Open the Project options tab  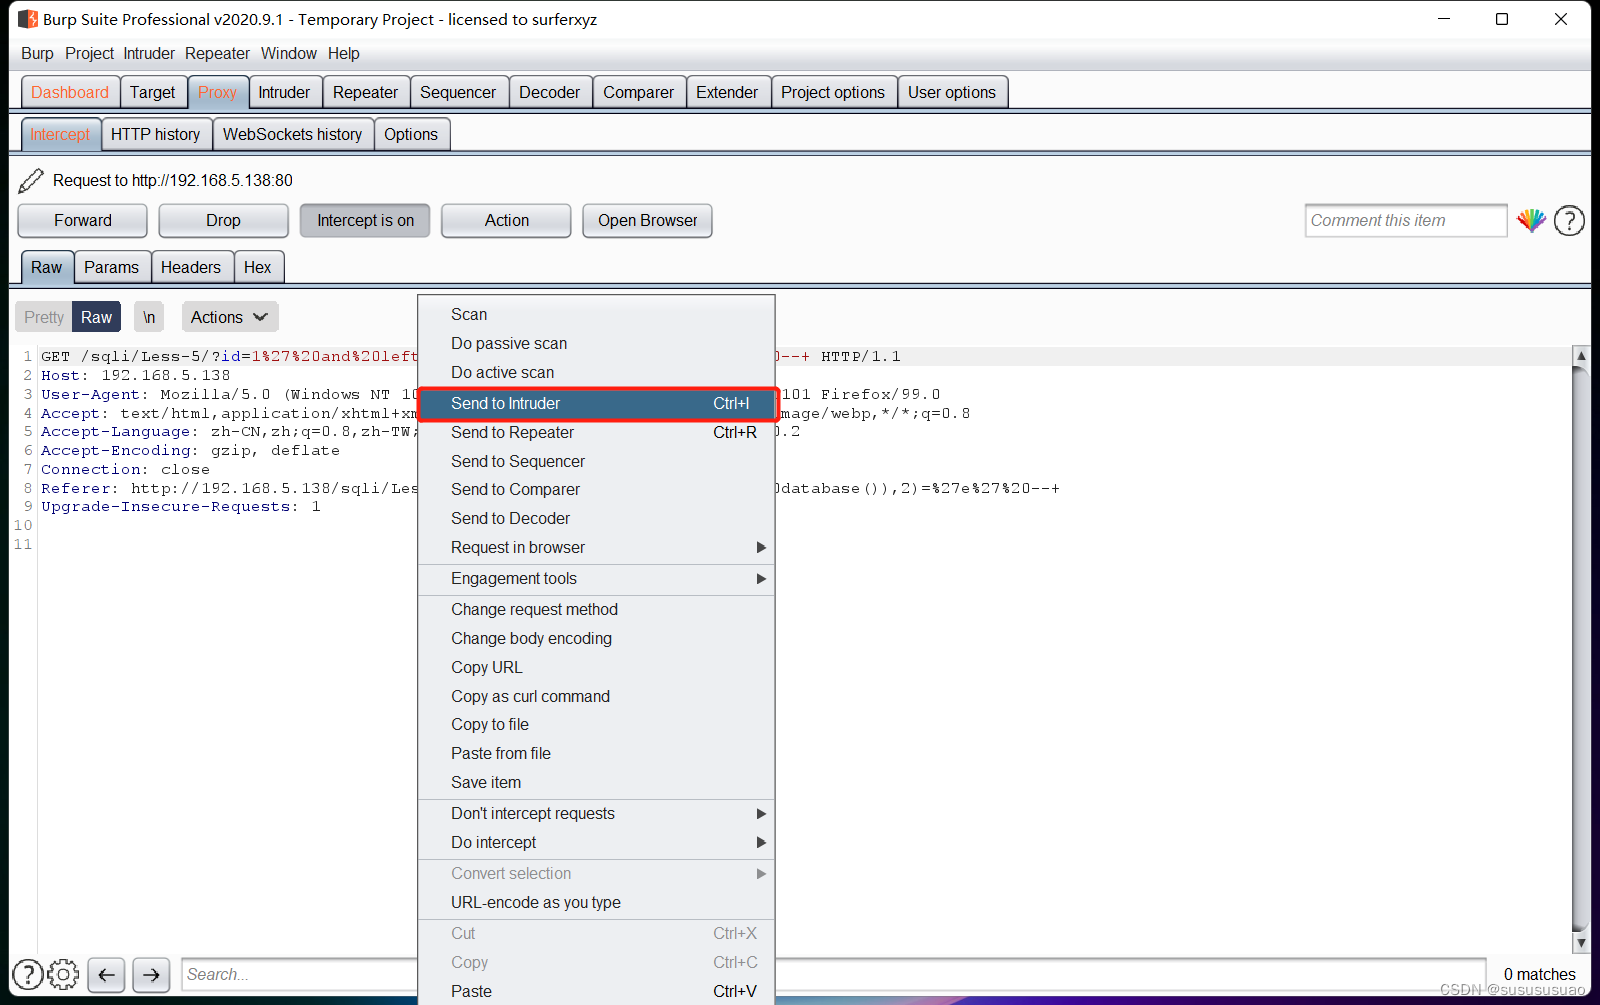pyautogui.click(x=833, y=92)
